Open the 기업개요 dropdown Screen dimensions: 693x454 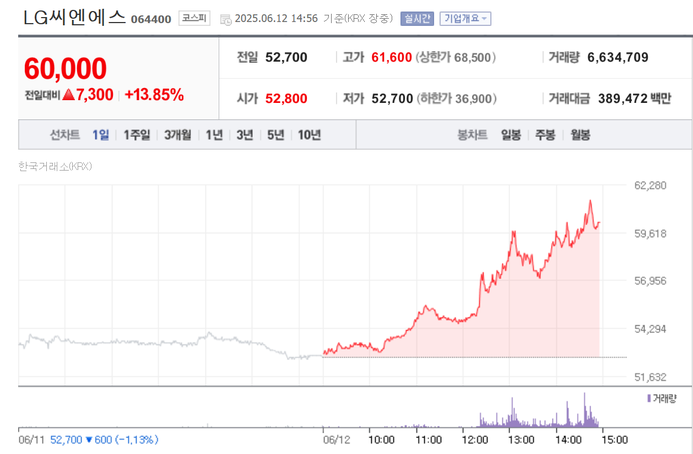465,19
